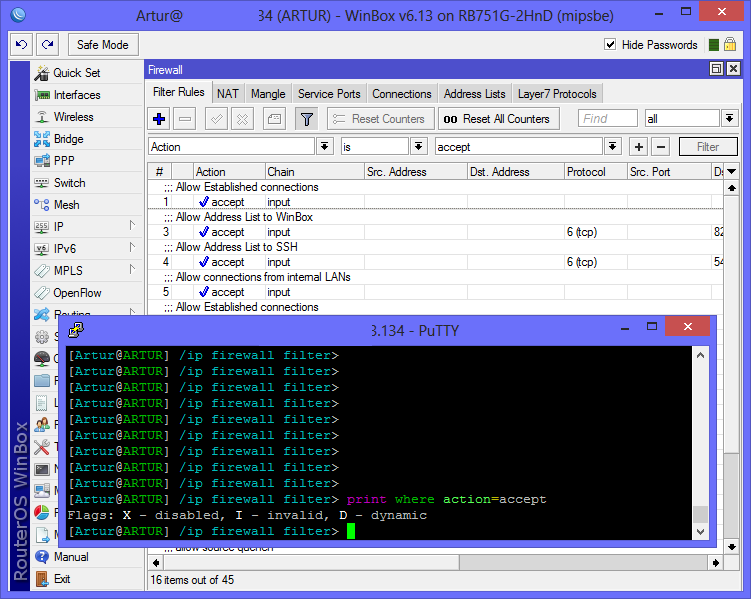Click the Comment icon in Firewall toolbar
The width and height of the screenshot is (751, 599).
click(x=273, y=119)
